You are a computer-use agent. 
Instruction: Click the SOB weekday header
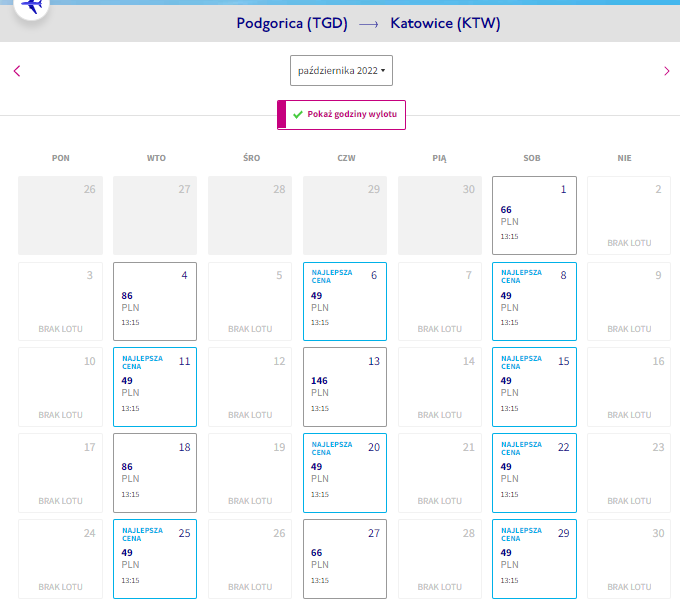coord(532,158)
